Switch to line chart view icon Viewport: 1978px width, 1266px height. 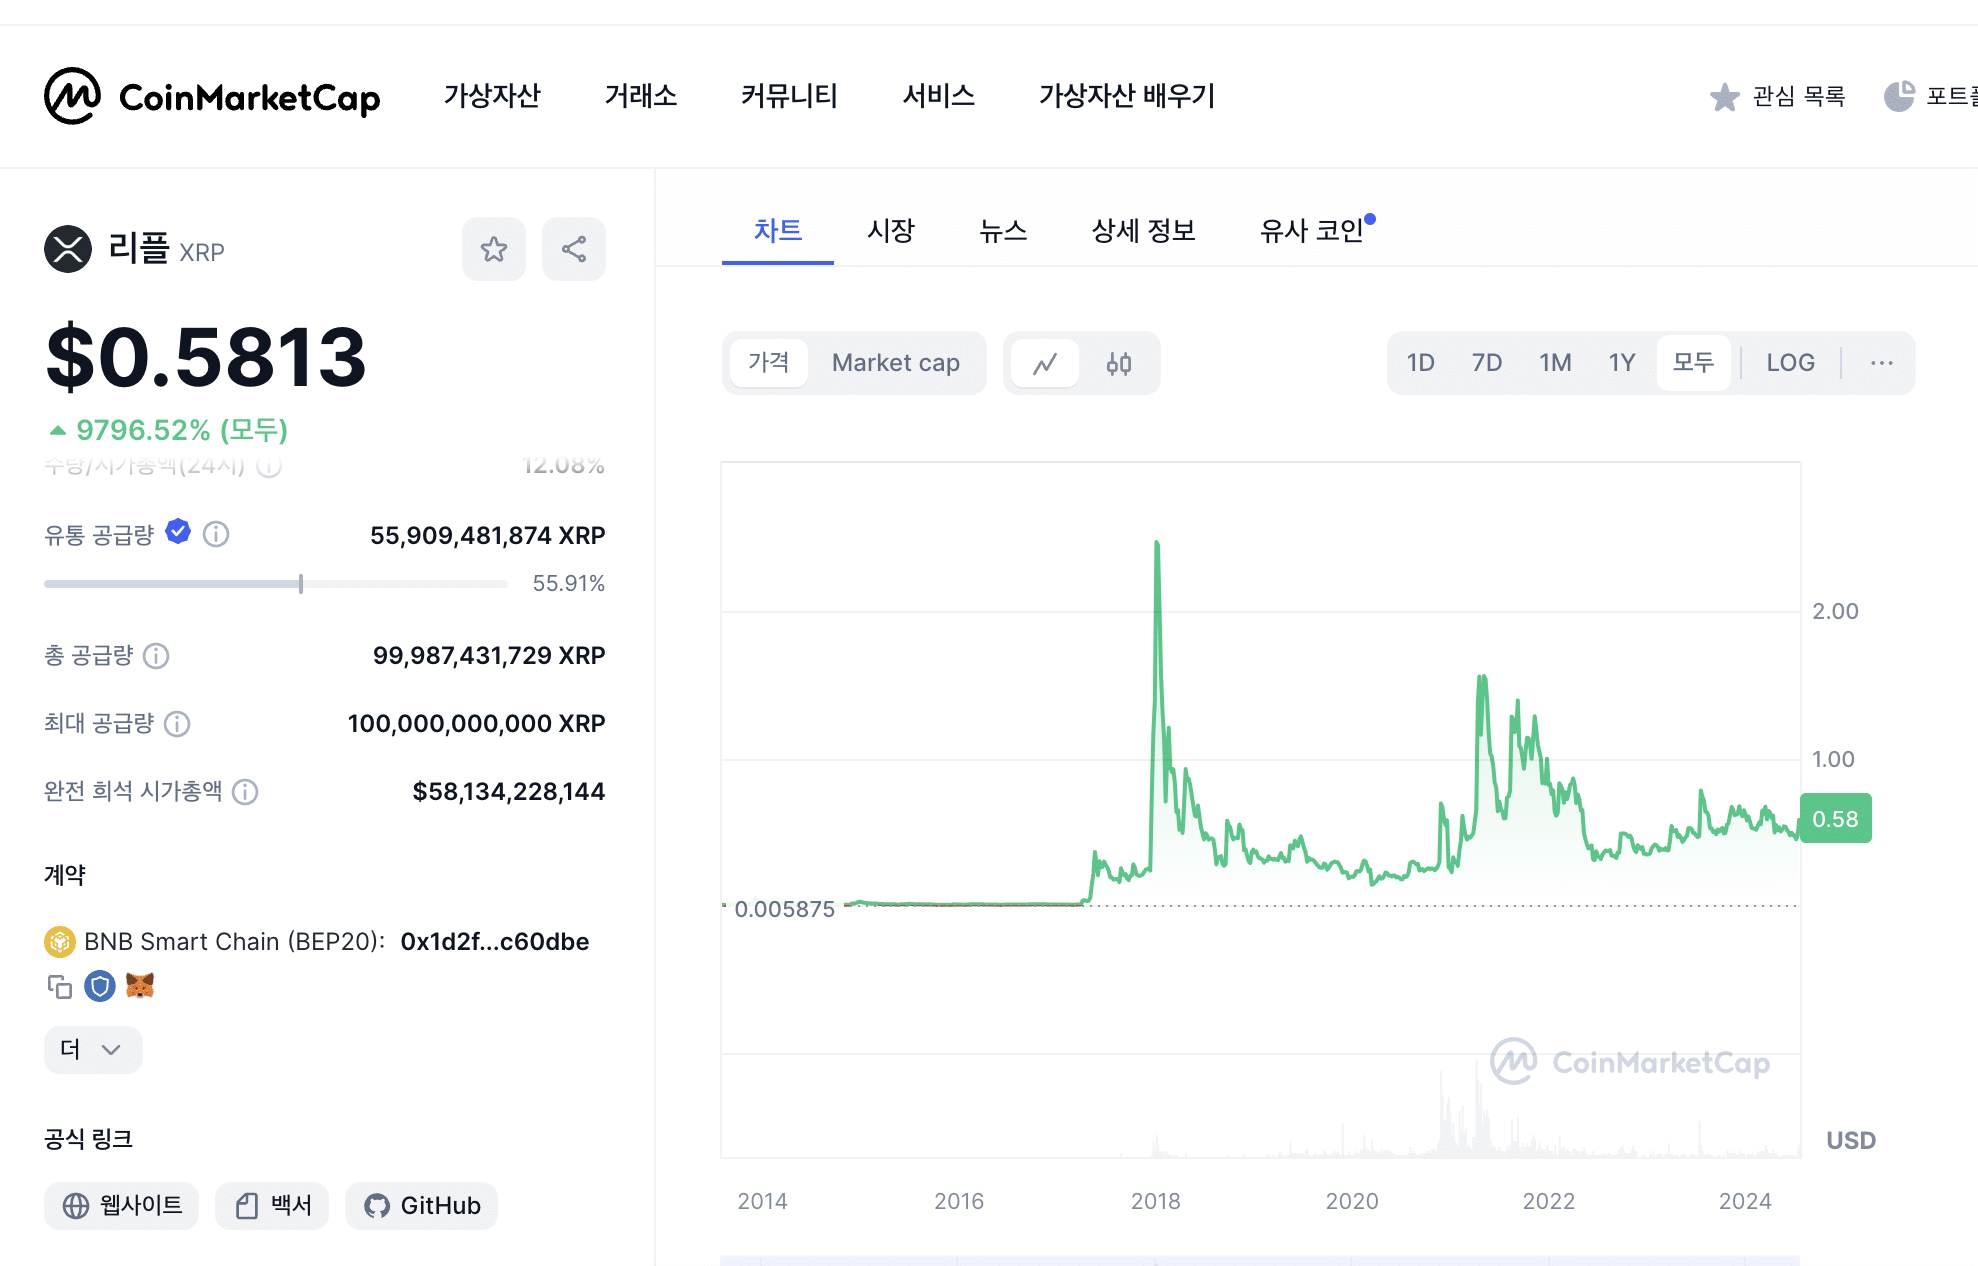pos(1045,363)
